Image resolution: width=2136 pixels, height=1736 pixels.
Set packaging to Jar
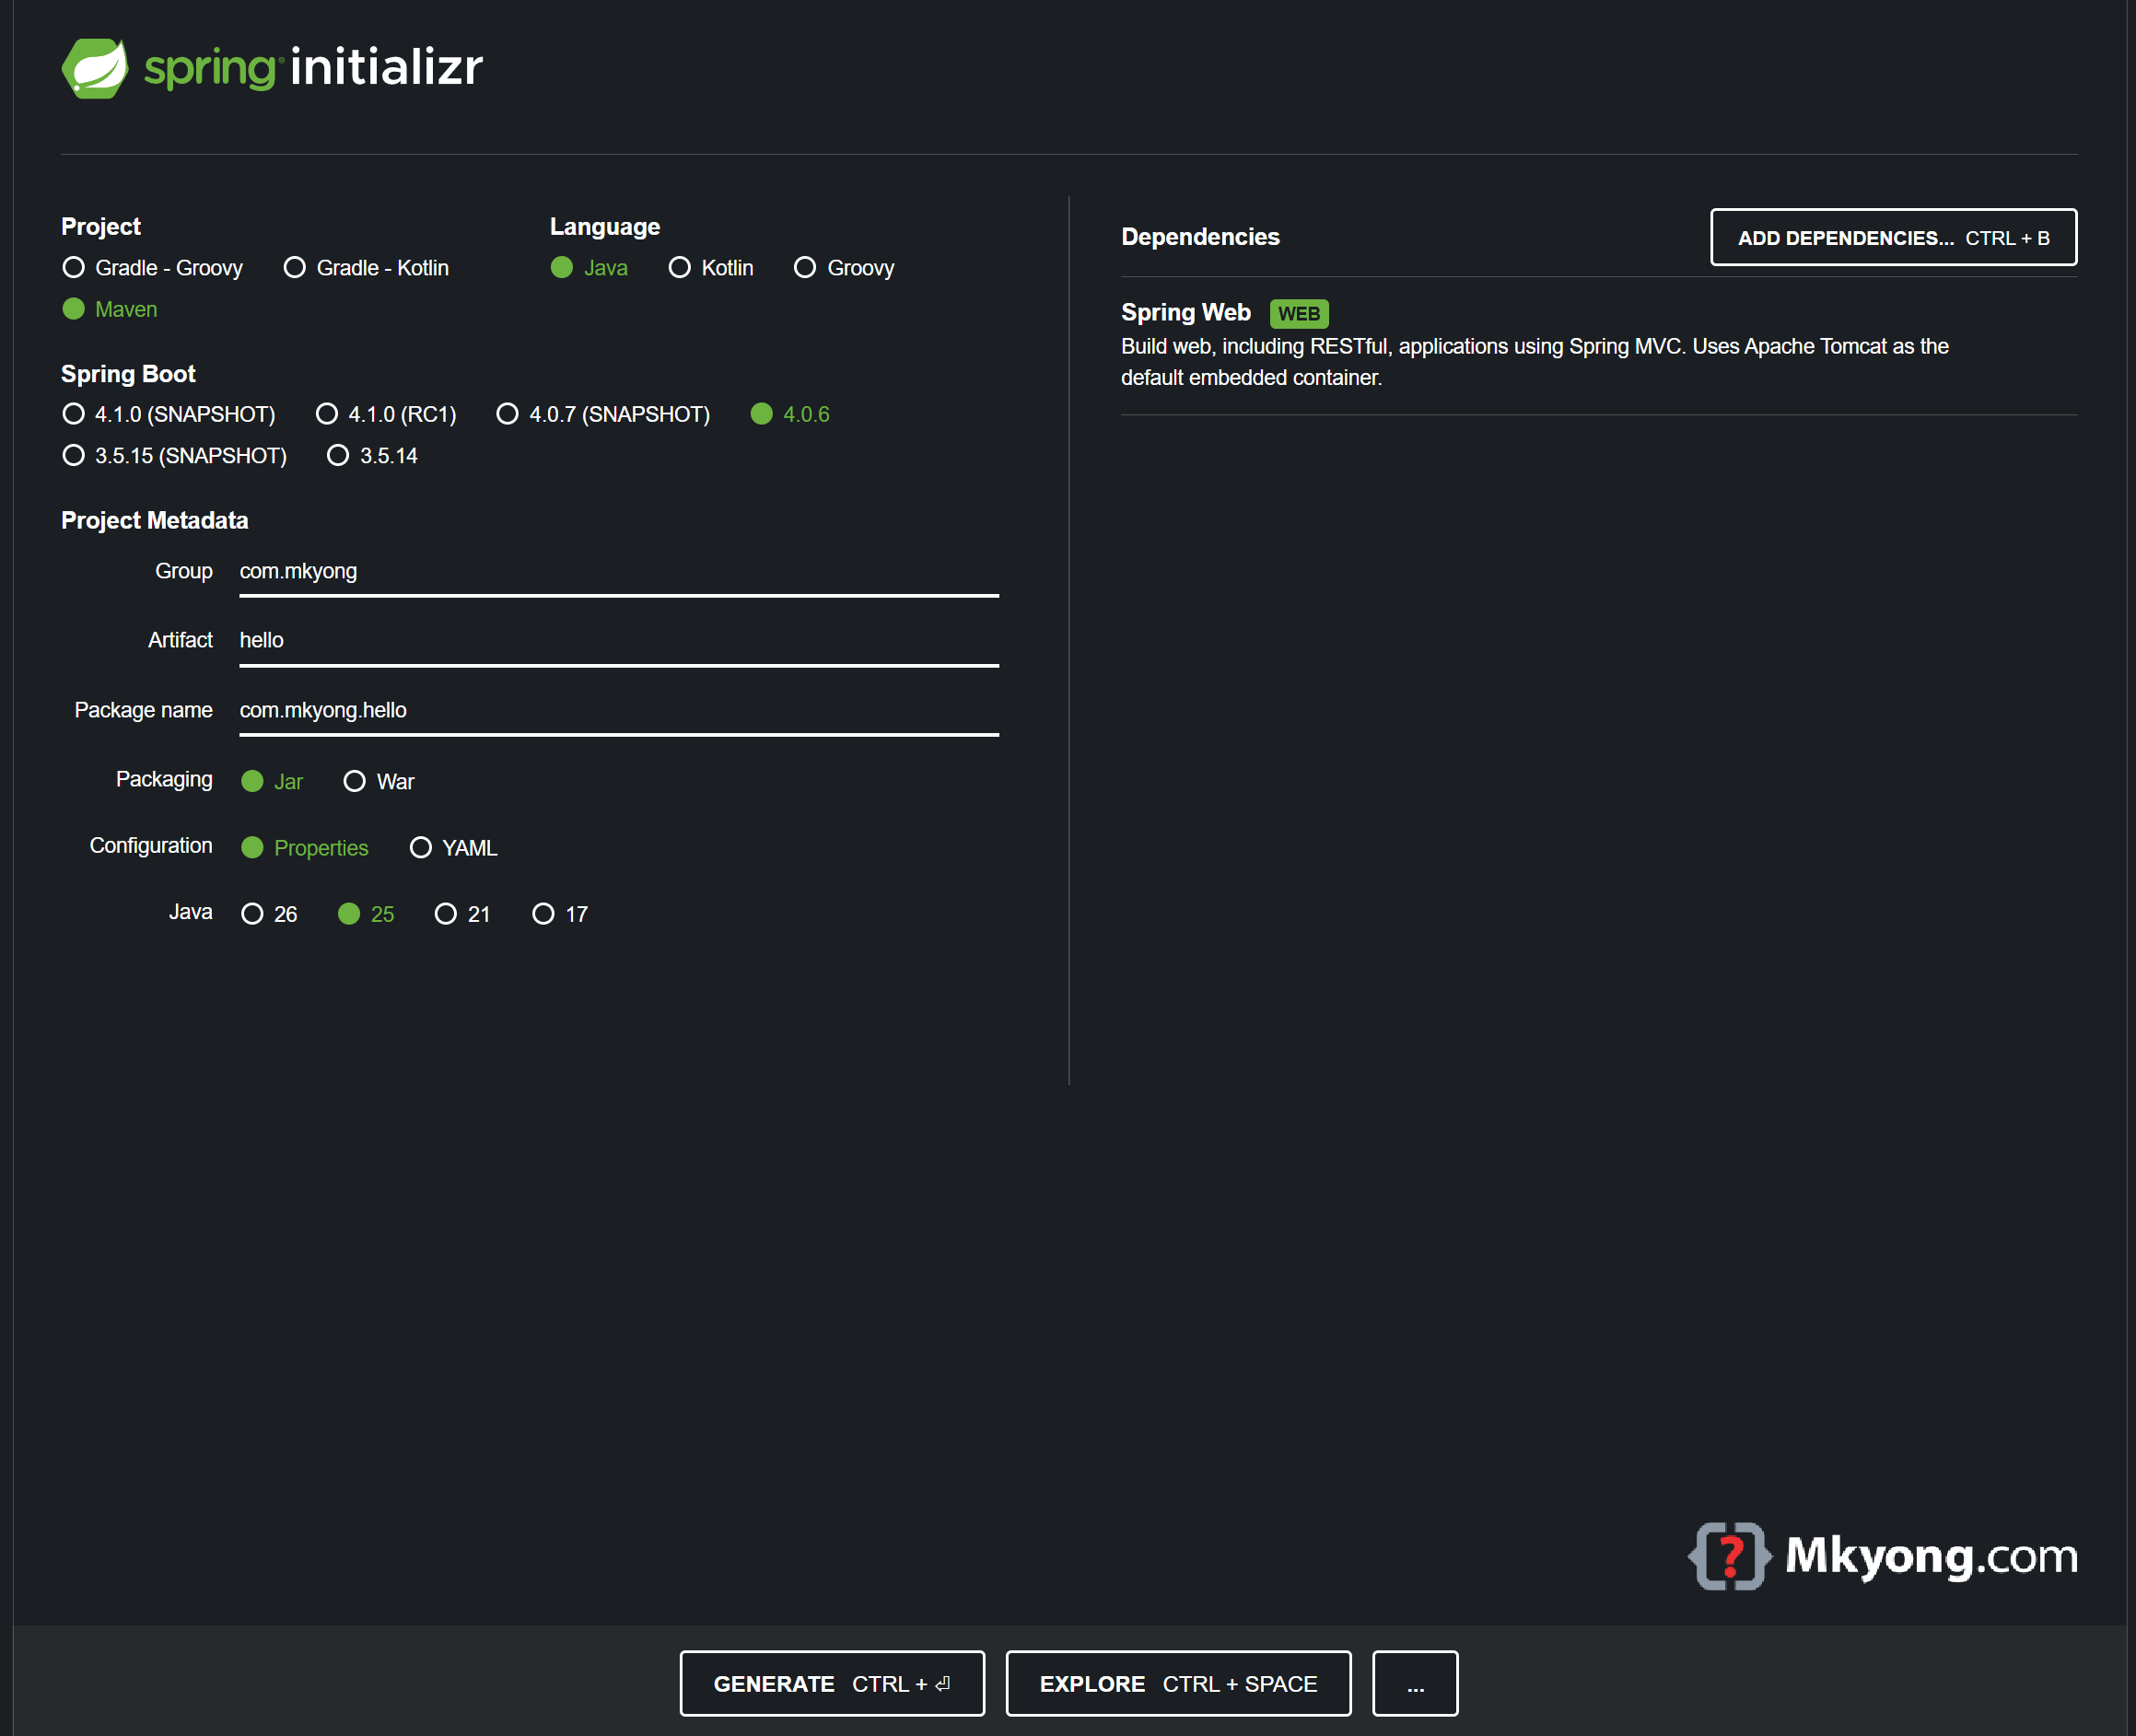(x=272, y=782)
